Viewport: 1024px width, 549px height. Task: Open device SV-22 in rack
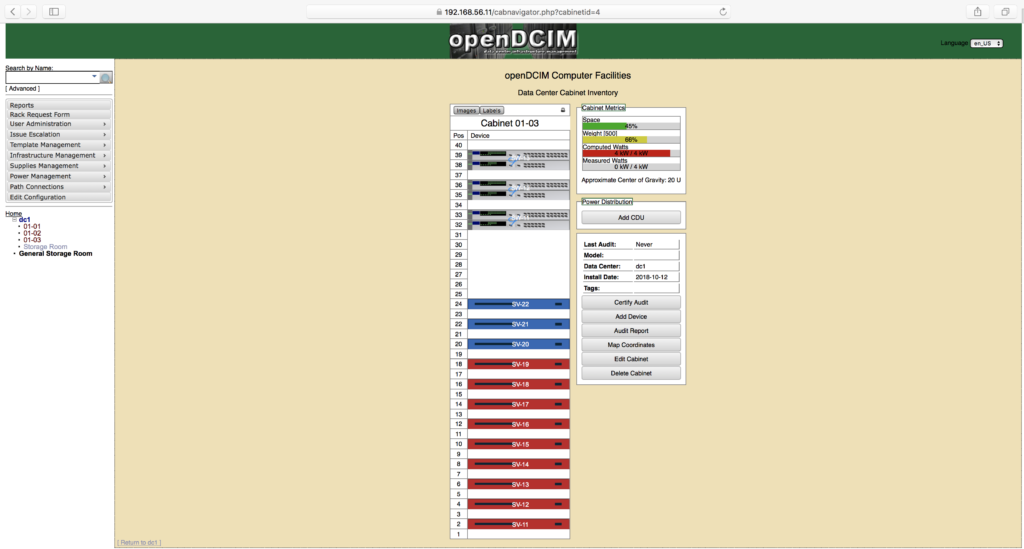pos(519,304)
